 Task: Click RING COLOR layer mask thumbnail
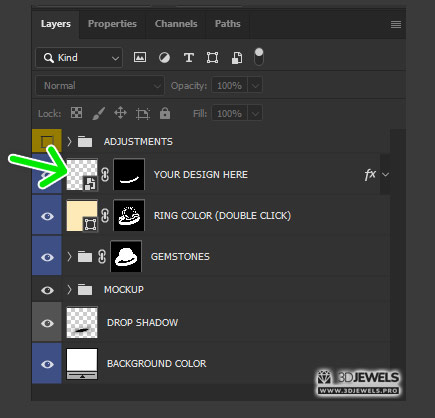point(129,216)
